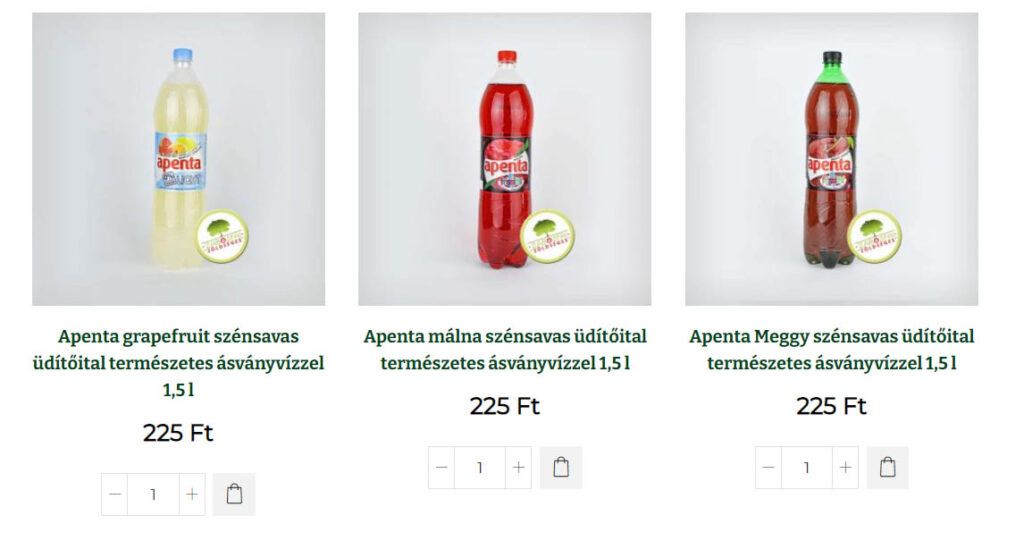Screen dimensions: 1024x558
Task: View the red málna bottle image
Action: point(505,159)
